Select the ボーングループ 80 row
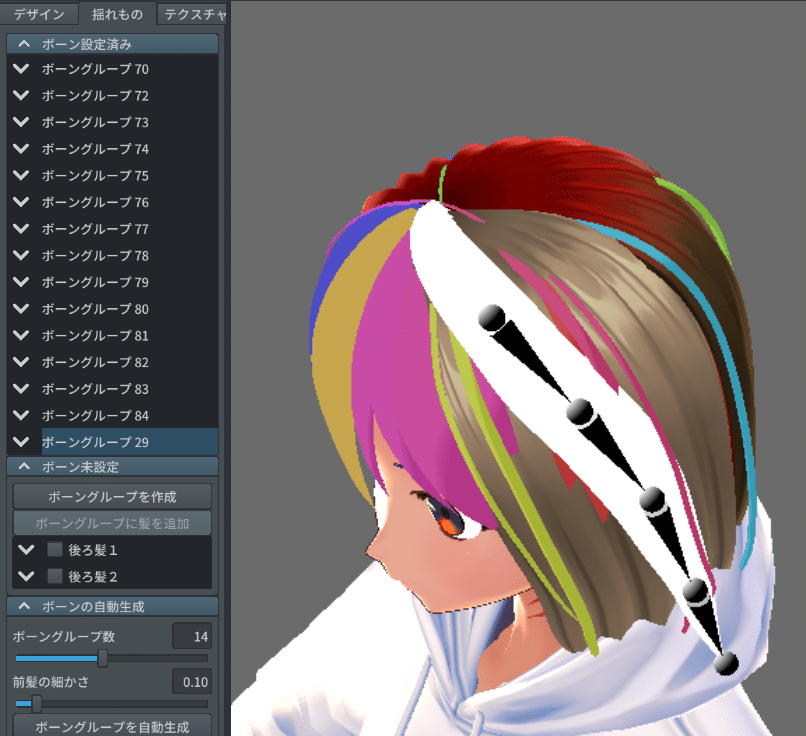This screenshot has width=806, height=736. 130,309
